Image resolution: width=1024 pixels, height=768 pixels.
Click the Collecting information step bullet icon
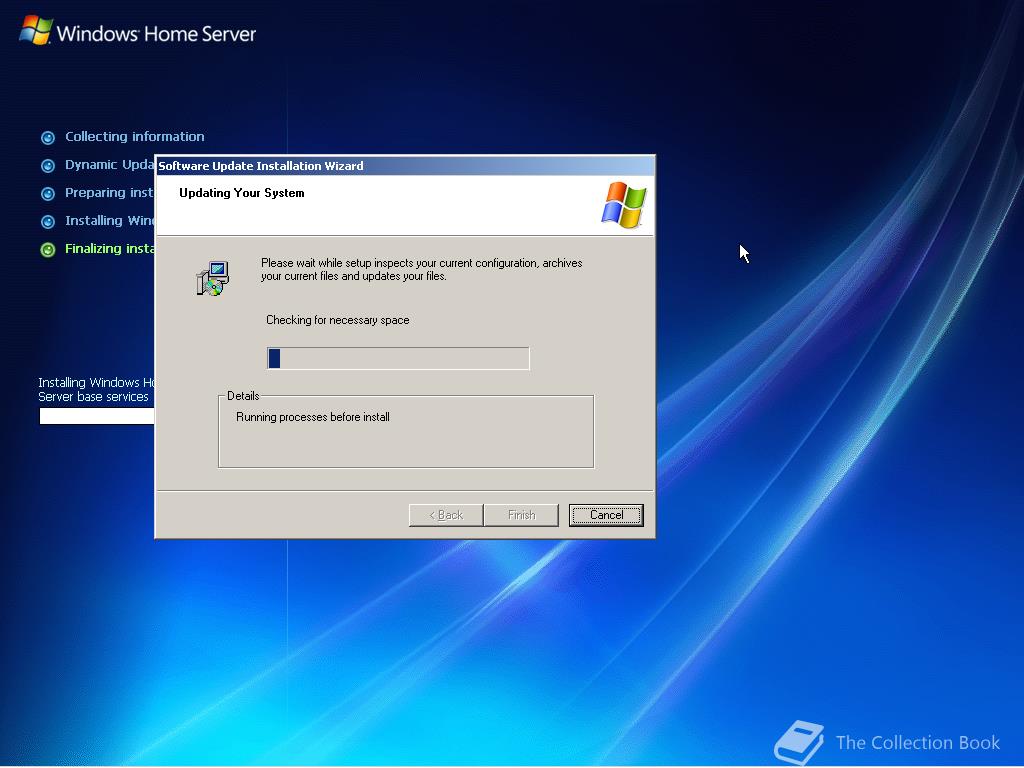48,138
